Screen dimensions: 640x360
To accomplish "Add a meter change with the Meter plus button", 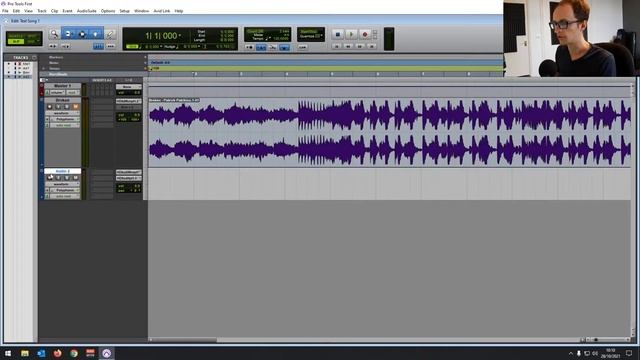I will (145, 63).
